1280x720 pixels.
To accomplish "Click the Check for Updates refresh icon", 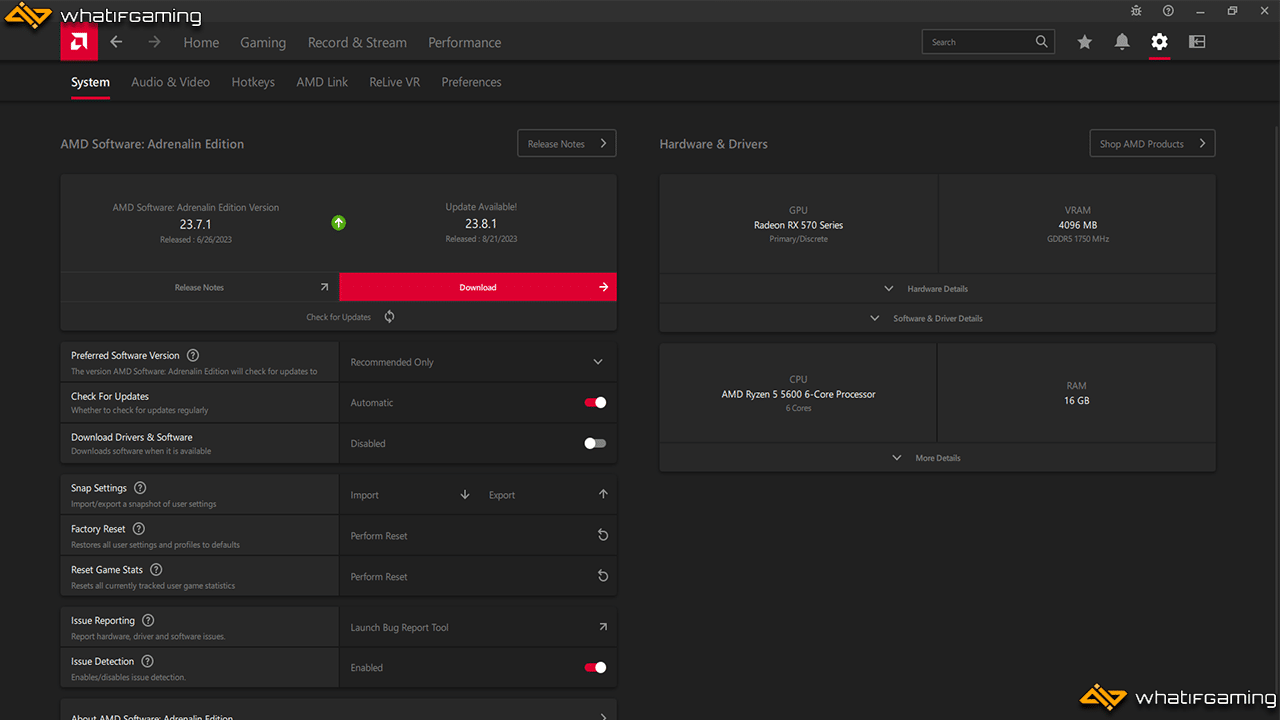I will pos(389,317).
